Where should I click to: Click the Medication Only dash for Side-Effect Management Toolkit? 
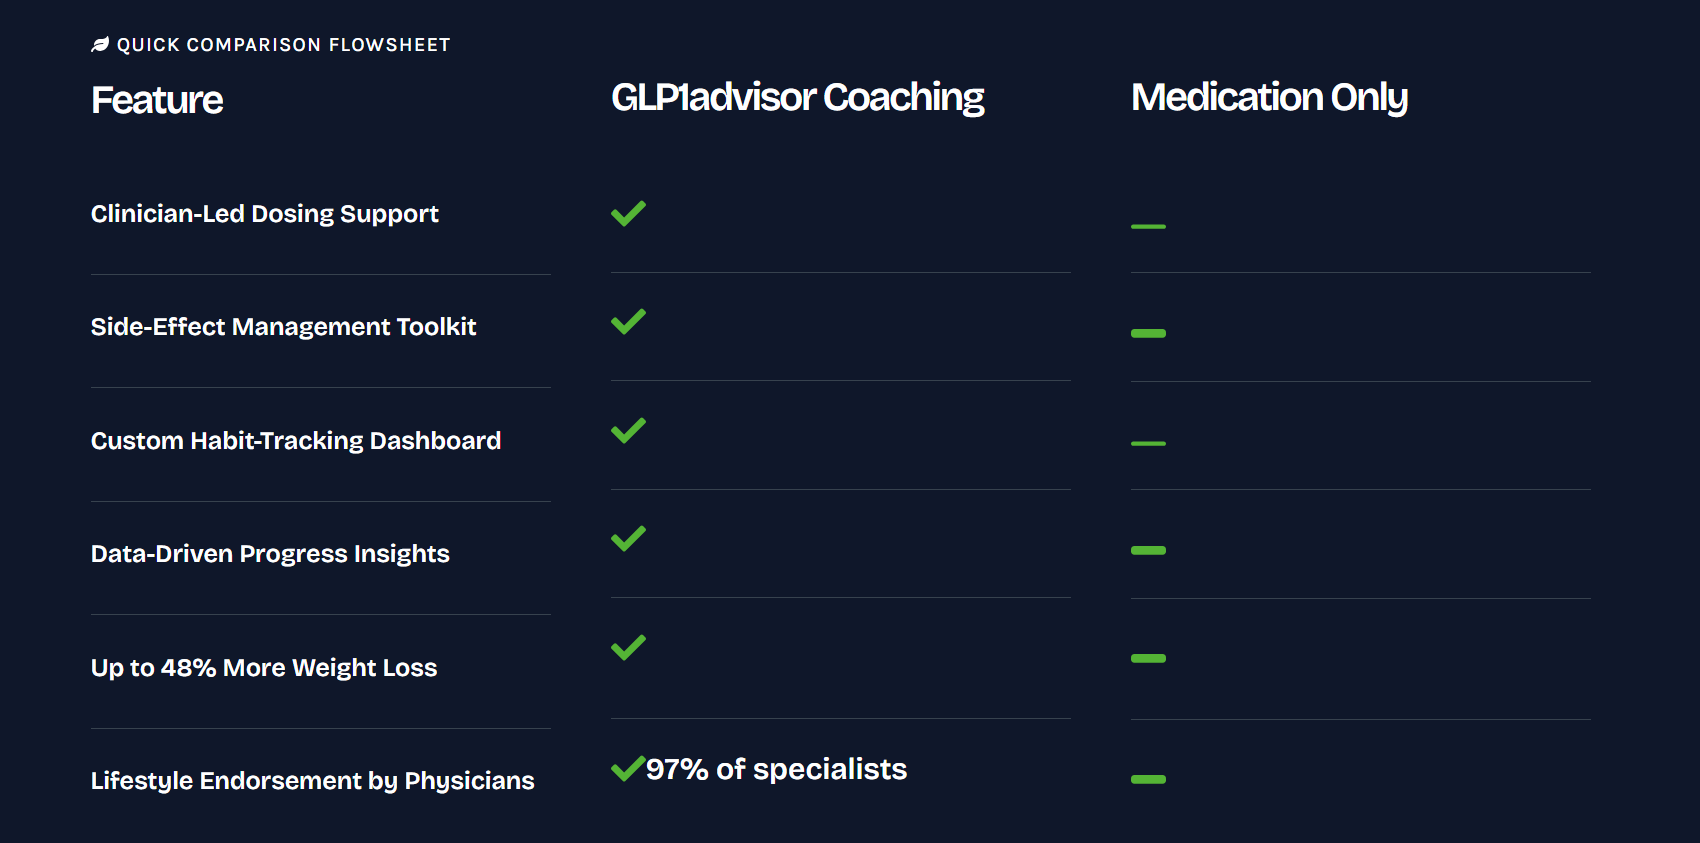click(x=1148, y=333)
